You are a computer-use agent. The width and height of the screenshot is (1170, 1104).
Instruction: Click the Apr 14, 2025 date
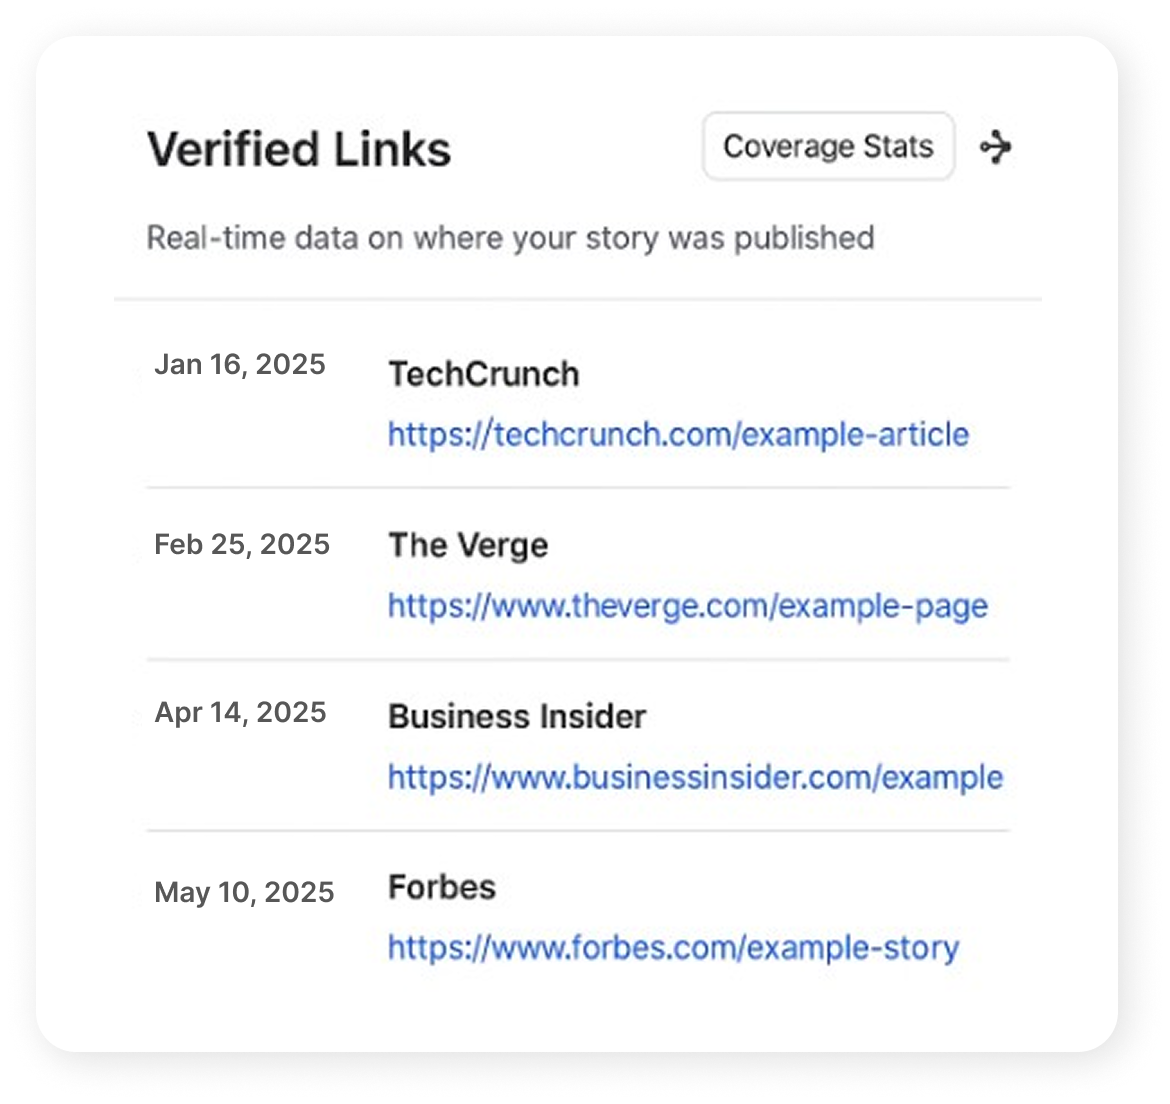(241, 713)
